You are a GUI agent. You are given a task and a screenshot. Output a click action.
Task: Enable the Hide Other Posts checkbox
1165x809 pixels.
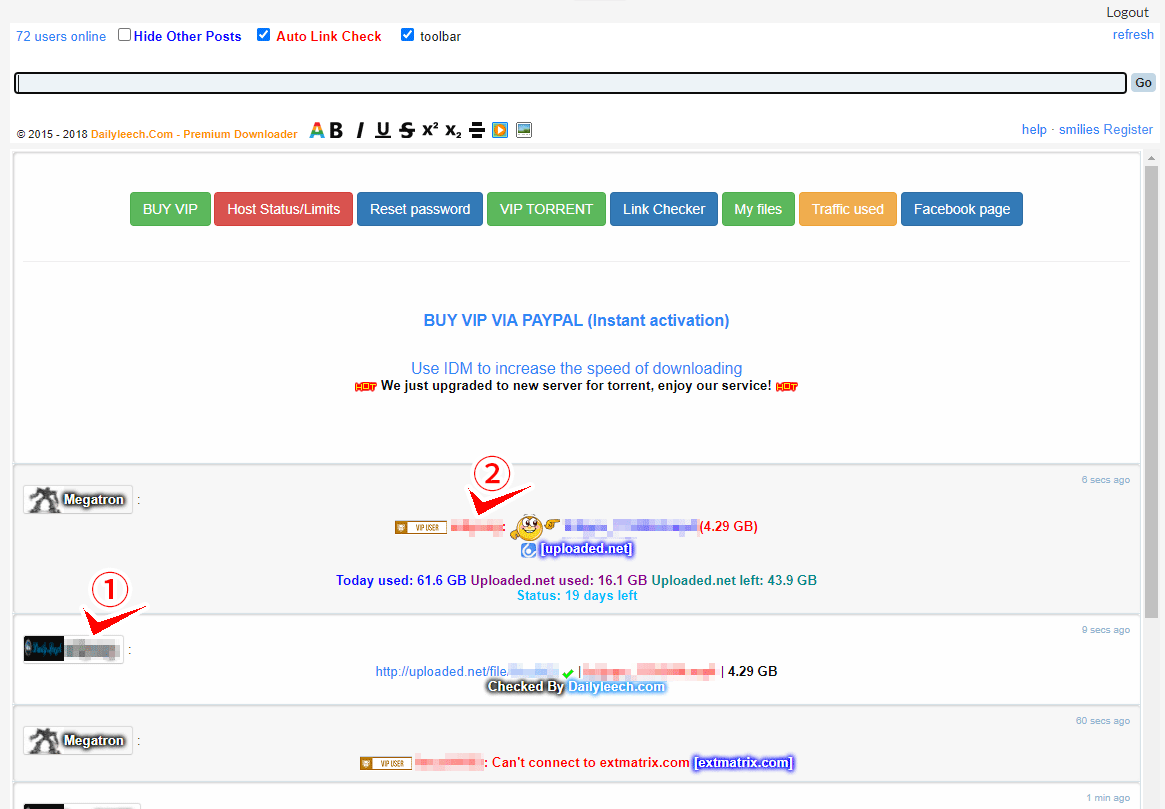tap(125, 35)
